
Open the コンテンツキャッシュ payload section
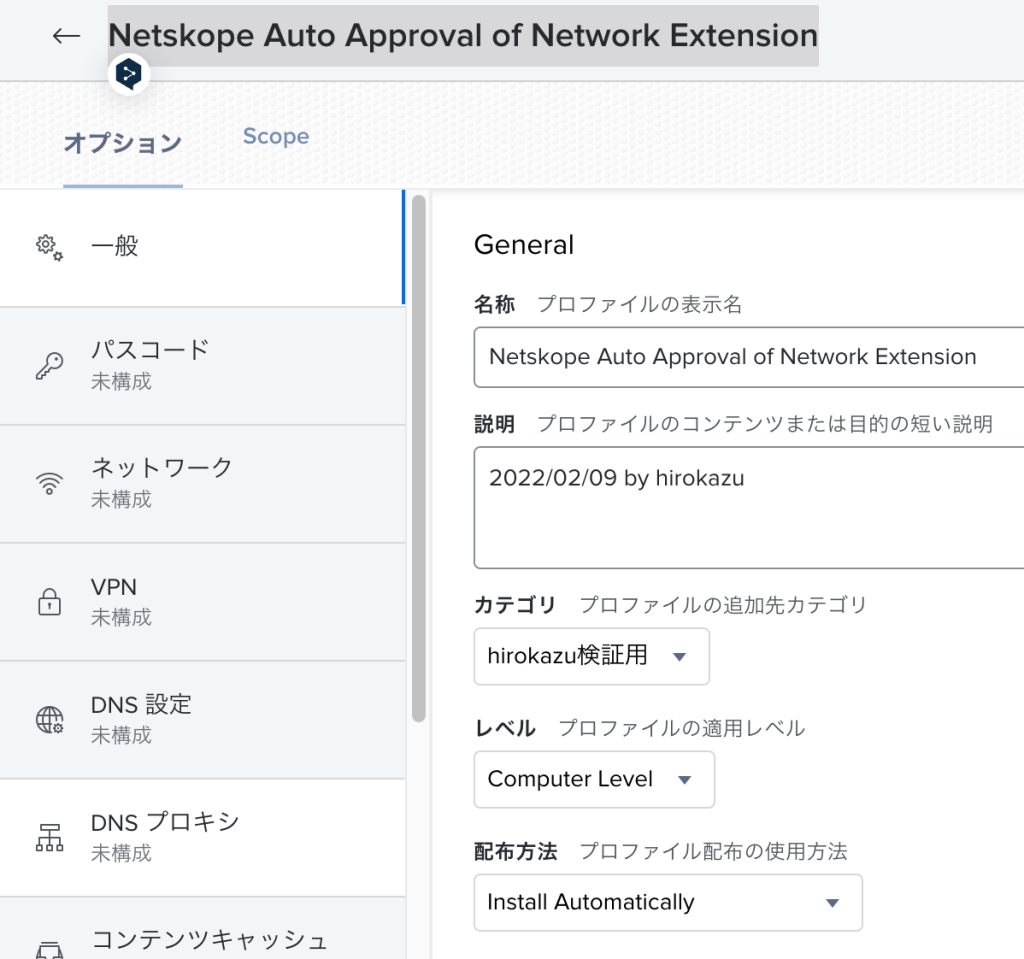(x=202, y=928)
